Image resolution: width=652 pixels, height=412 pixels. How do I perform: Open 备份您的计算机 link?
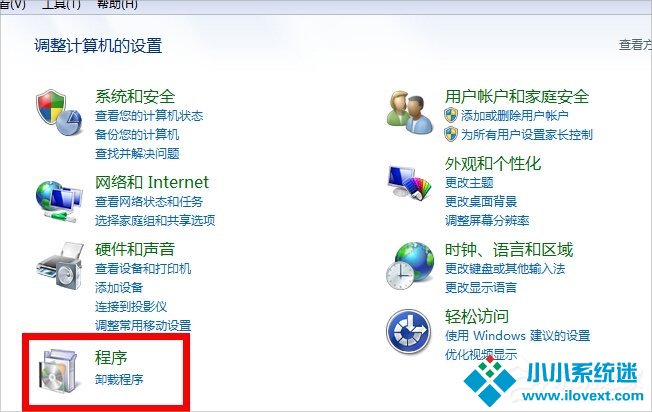137,135
